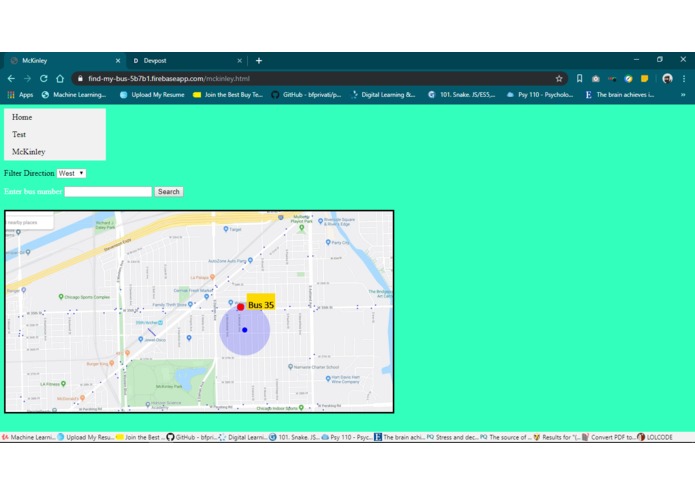695x494 pixels.
Task: Close the McKinley tab
Action: (x=118, y=61)
